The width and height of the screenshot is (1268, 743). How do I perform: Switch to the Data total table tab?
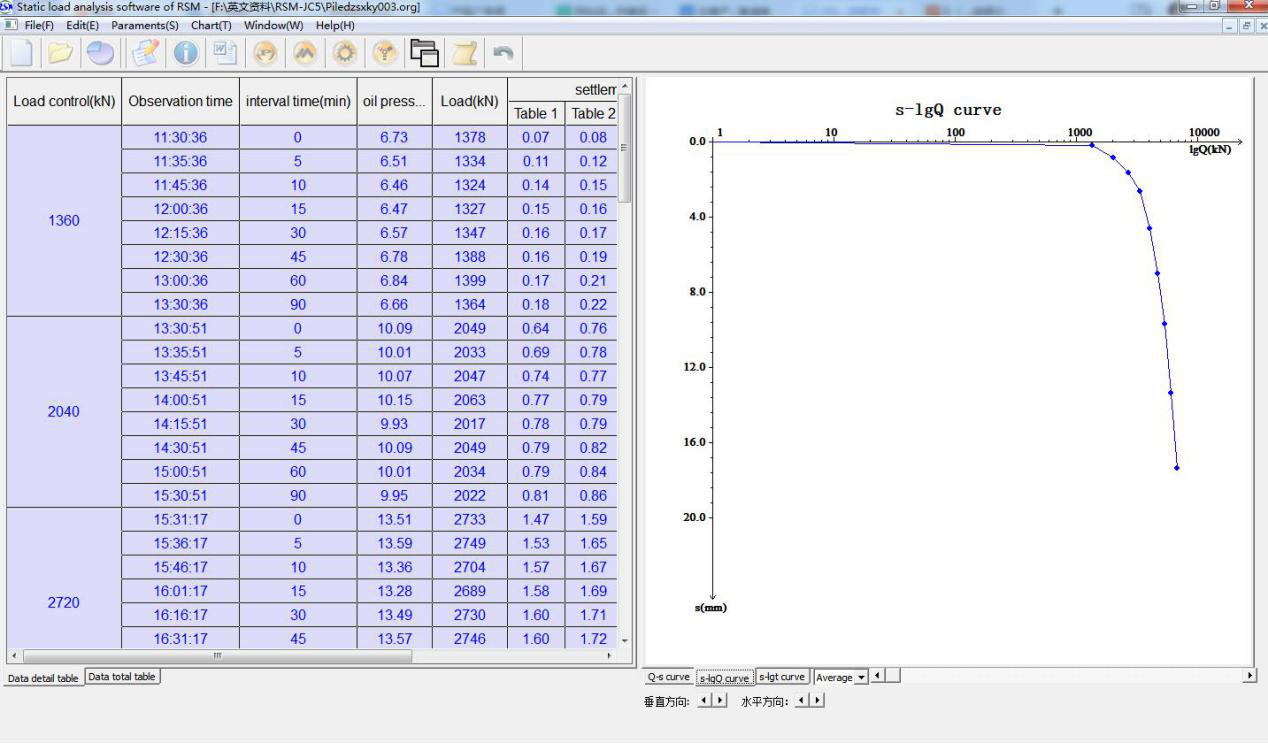coord(122,677)
